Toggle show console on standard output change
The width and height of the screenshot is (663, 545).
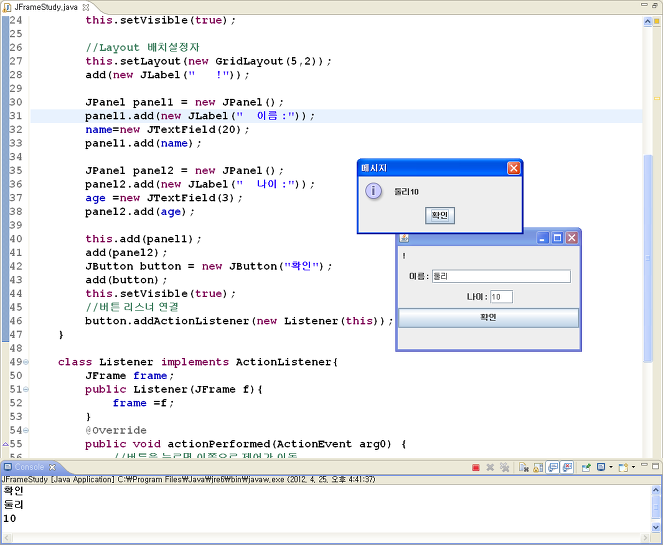553,467
